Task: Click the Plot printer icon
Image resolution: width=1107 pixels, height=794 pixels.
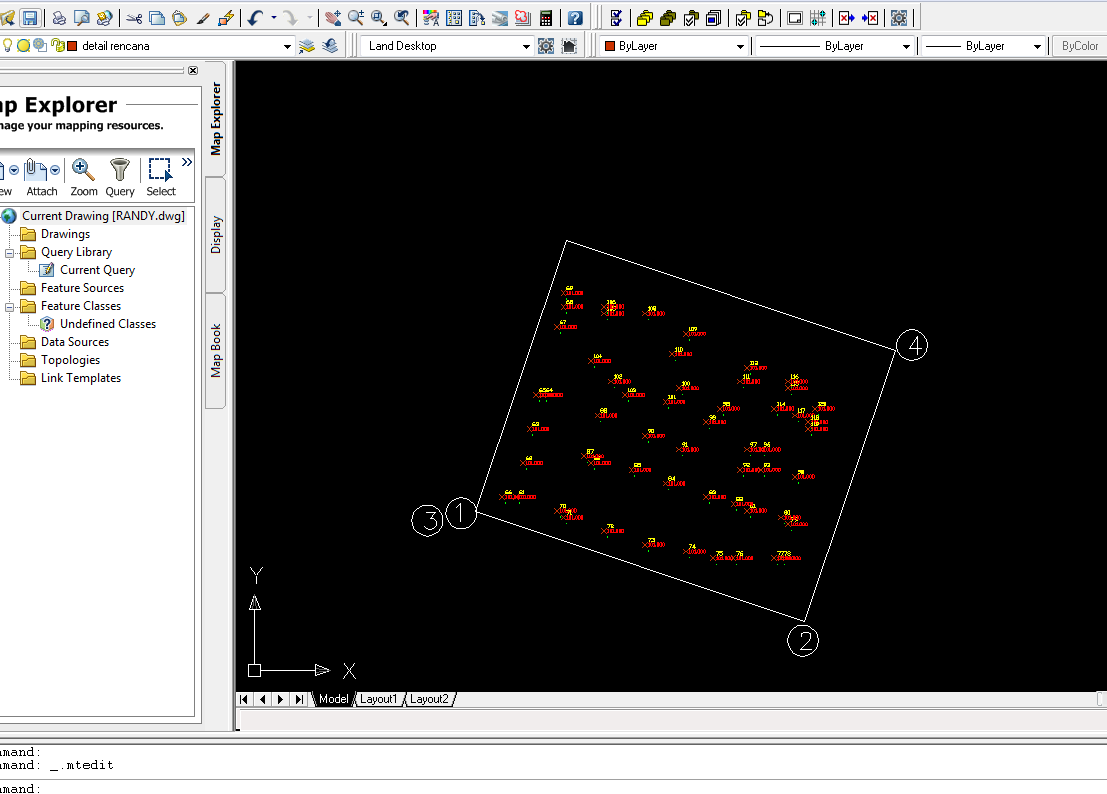Action: point(59,18)
